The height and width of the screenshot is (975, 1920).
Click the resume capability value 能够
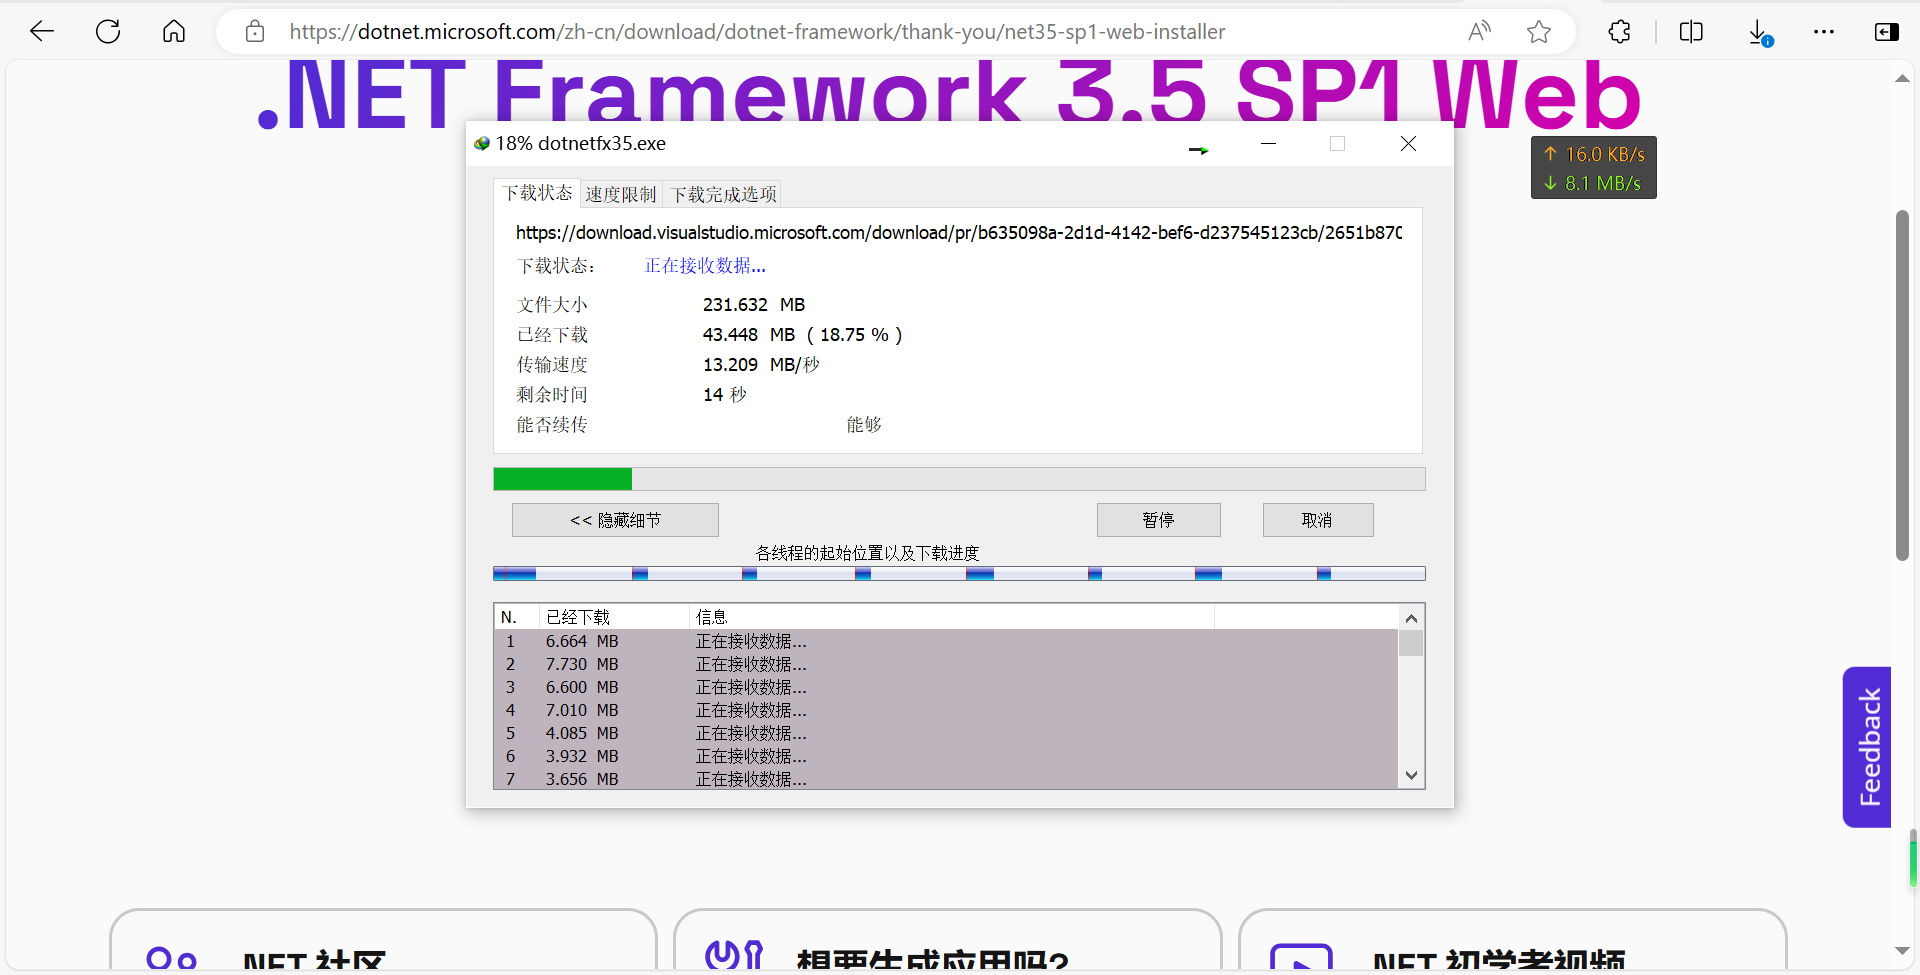[864, 425]
